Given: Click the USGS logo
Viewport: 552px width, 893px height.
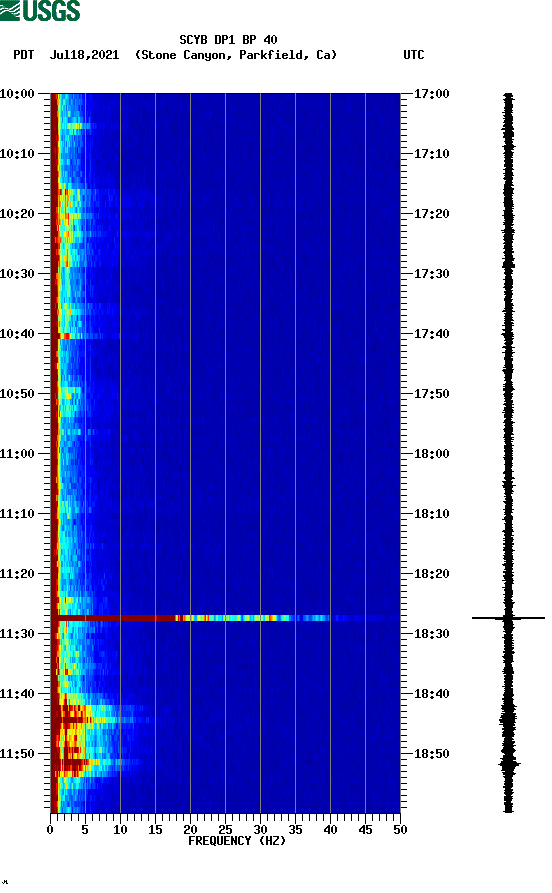Looking at the screenshot, I should 40,10.
